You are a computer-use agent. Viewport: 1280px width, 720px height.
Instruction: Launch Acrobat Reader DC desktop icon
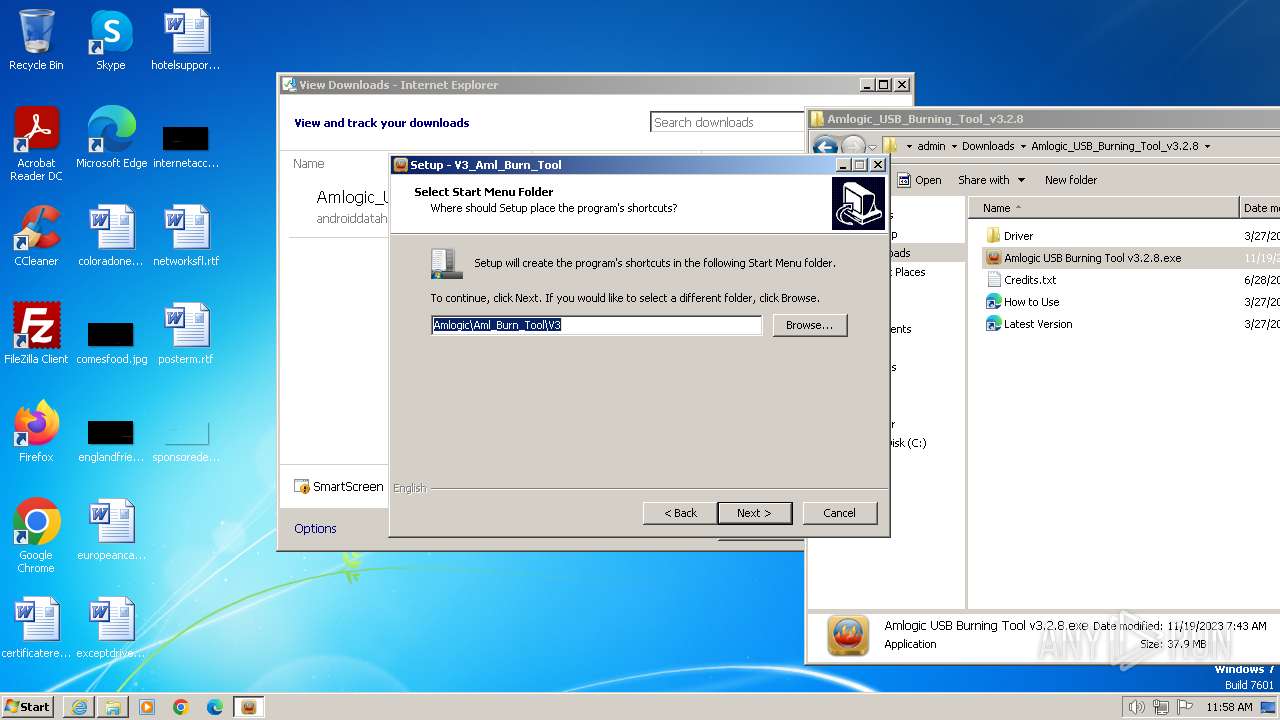[x=36, y=144]
